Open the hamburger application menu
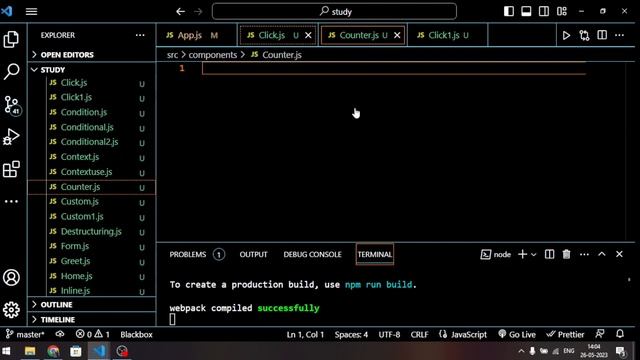 click(x=31, y=11)
